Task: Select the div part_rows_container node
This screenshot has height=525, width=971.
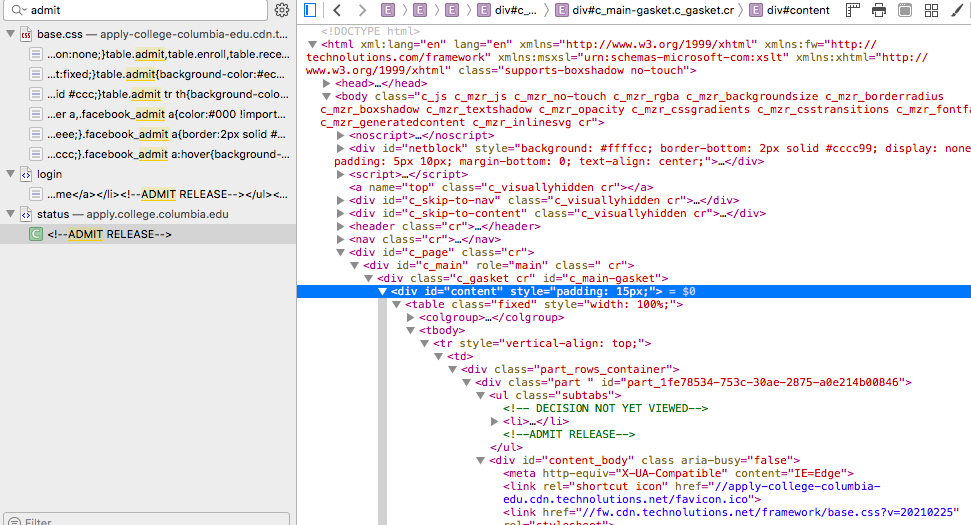Action: point(570,369)
